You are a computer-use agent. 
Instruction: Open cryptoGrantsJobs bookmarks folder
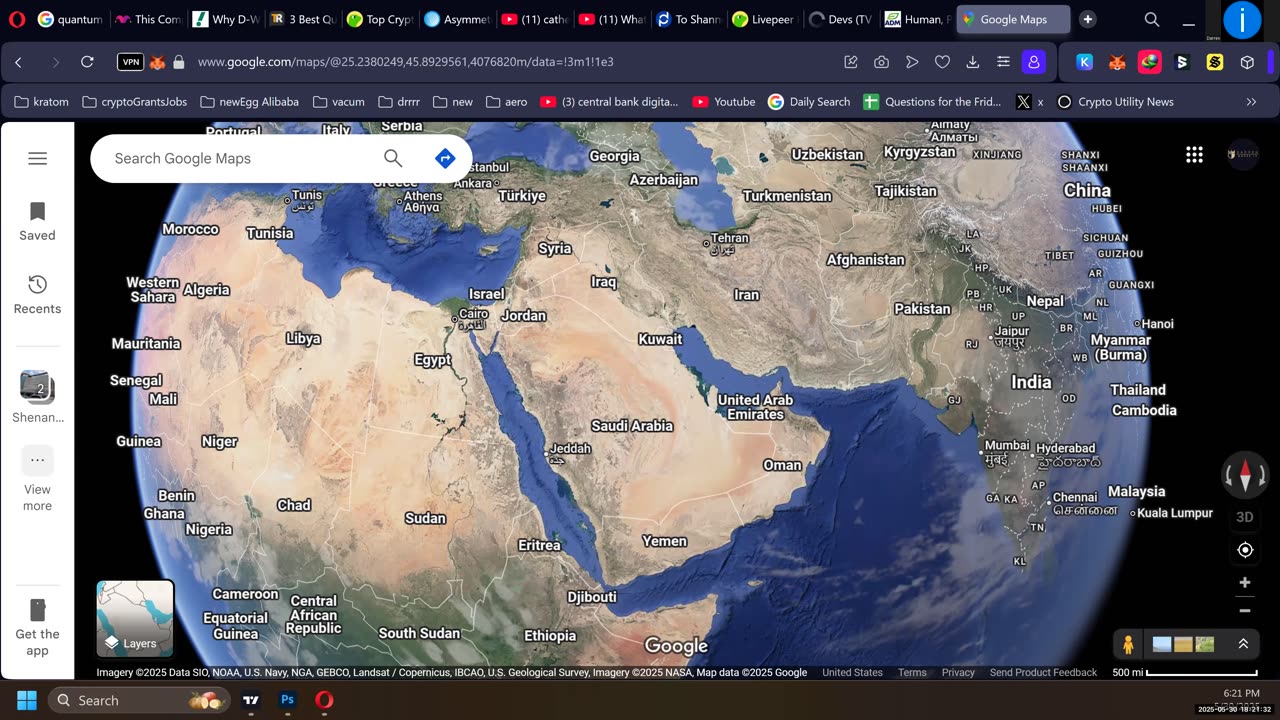(134, 101)
